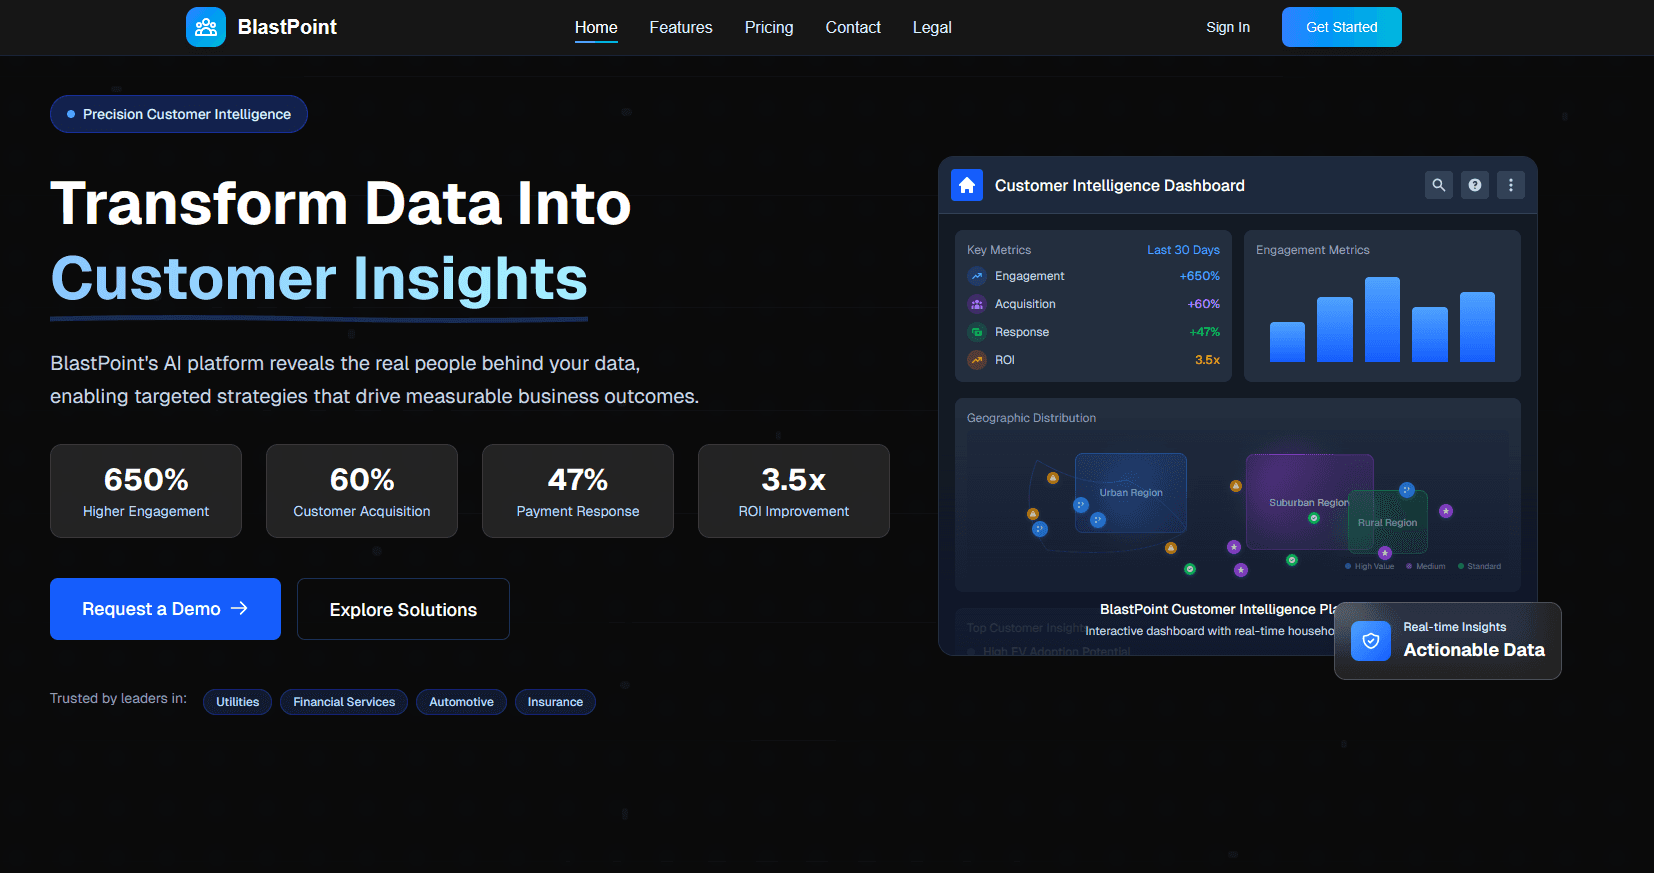Click the dashboard home icon
This screenshot has width=1654, height=873.
[x=966, y=185]
